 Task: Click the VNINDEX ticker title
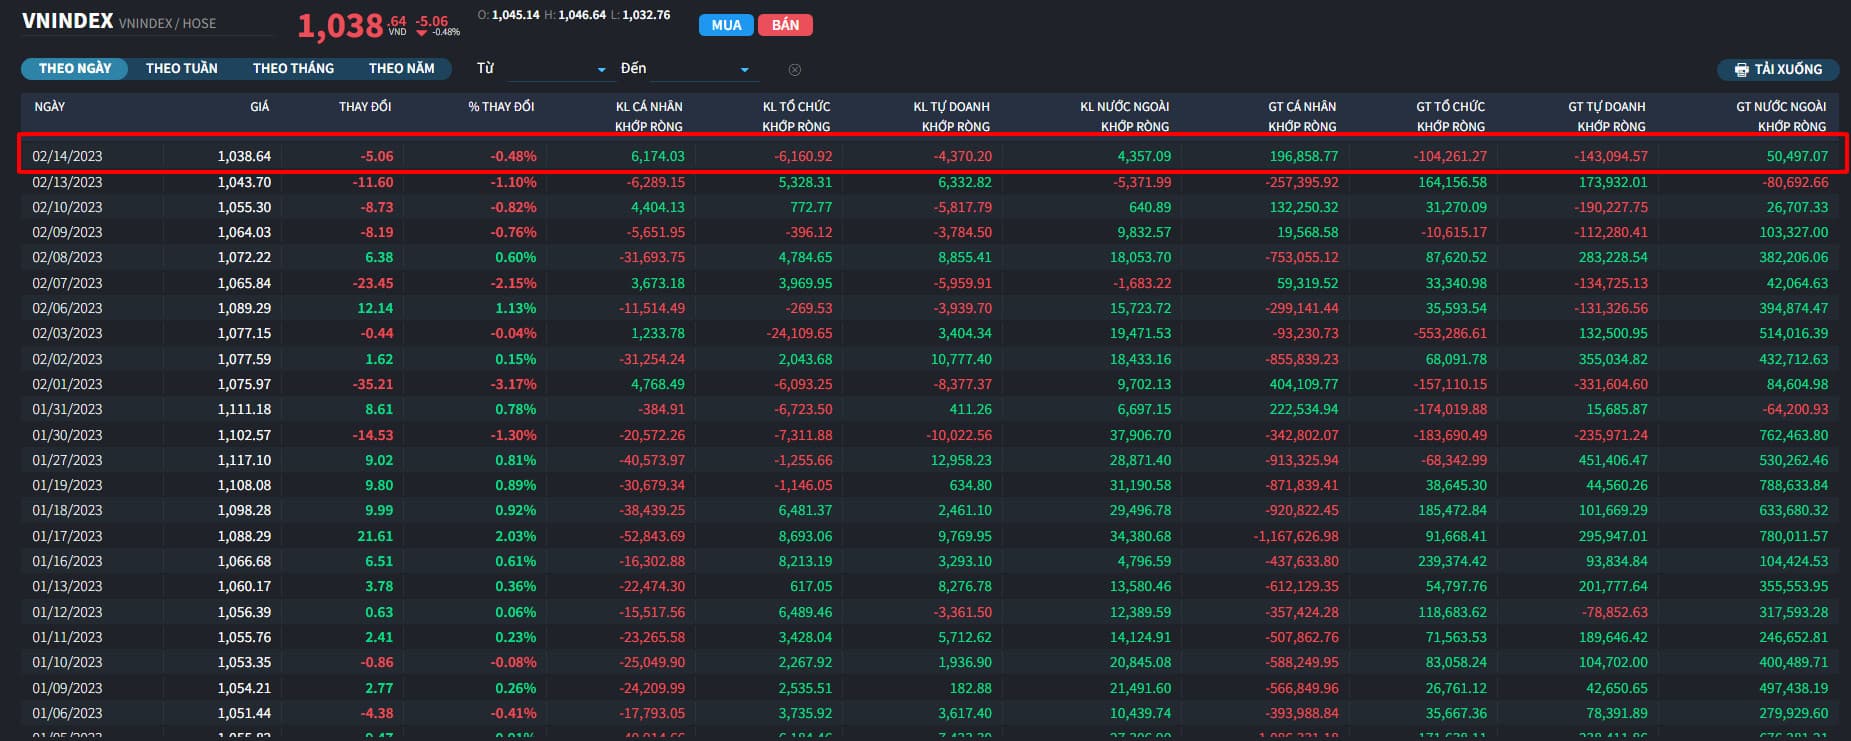pos(68,21)
